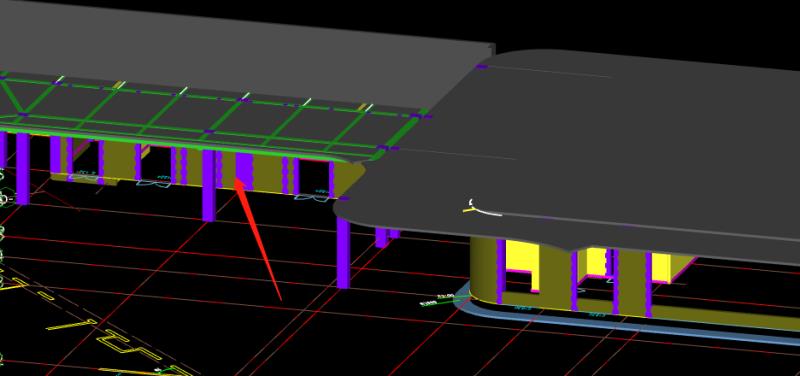Image resolution: width=800 pixels, height=376 pixels.
Task: Select the tall purple column below the green beam
Action: (209, 185)
